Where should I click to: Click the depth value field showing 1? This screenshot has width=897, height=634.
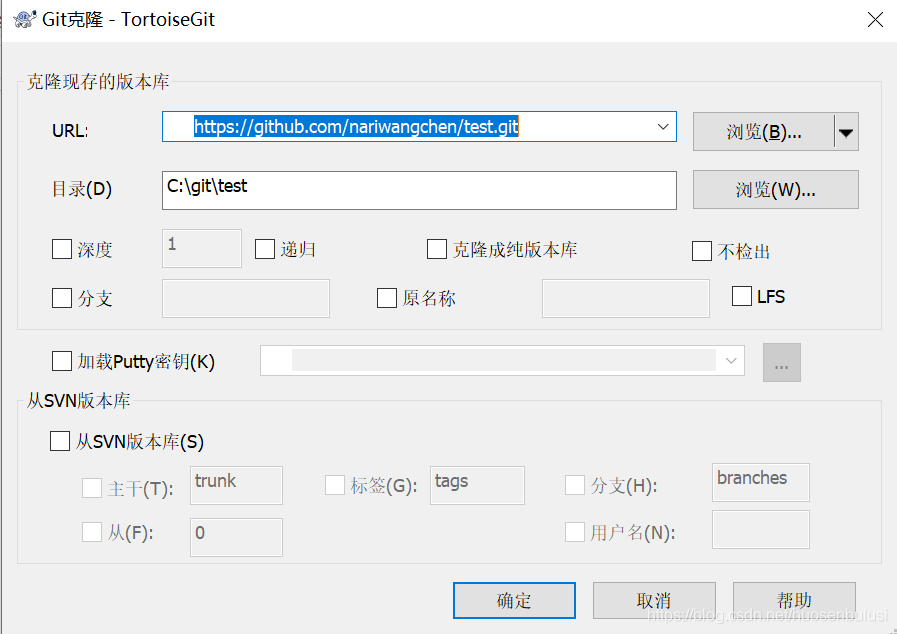[202, 248]
